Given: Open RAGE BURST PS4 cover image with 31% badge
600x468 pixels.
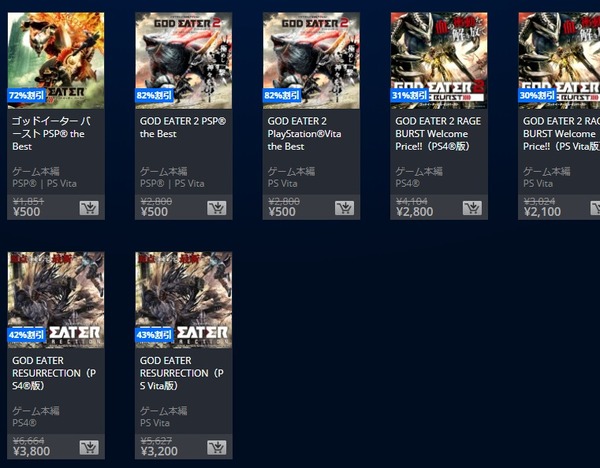Looking at the screenshot, I should [439, 60].
